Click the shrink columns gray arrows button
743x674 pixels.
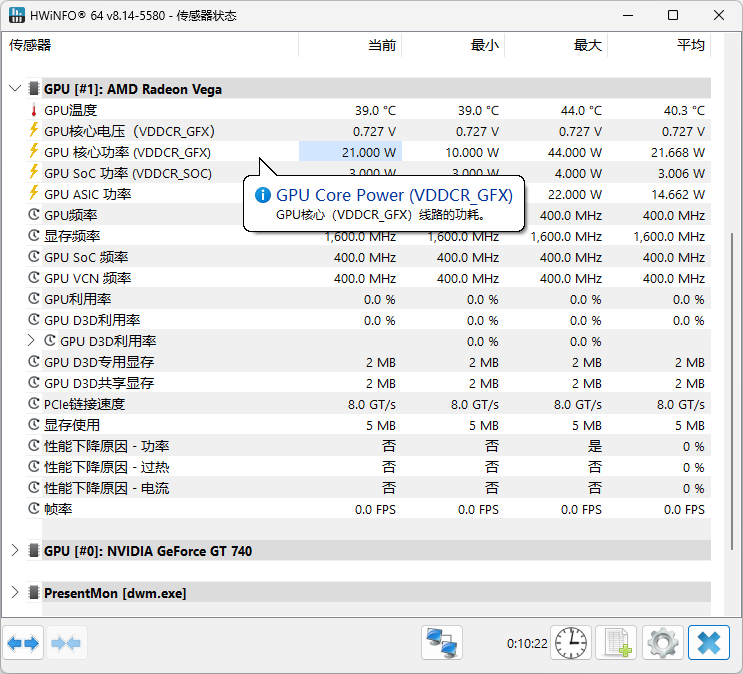tap(66, 643)
